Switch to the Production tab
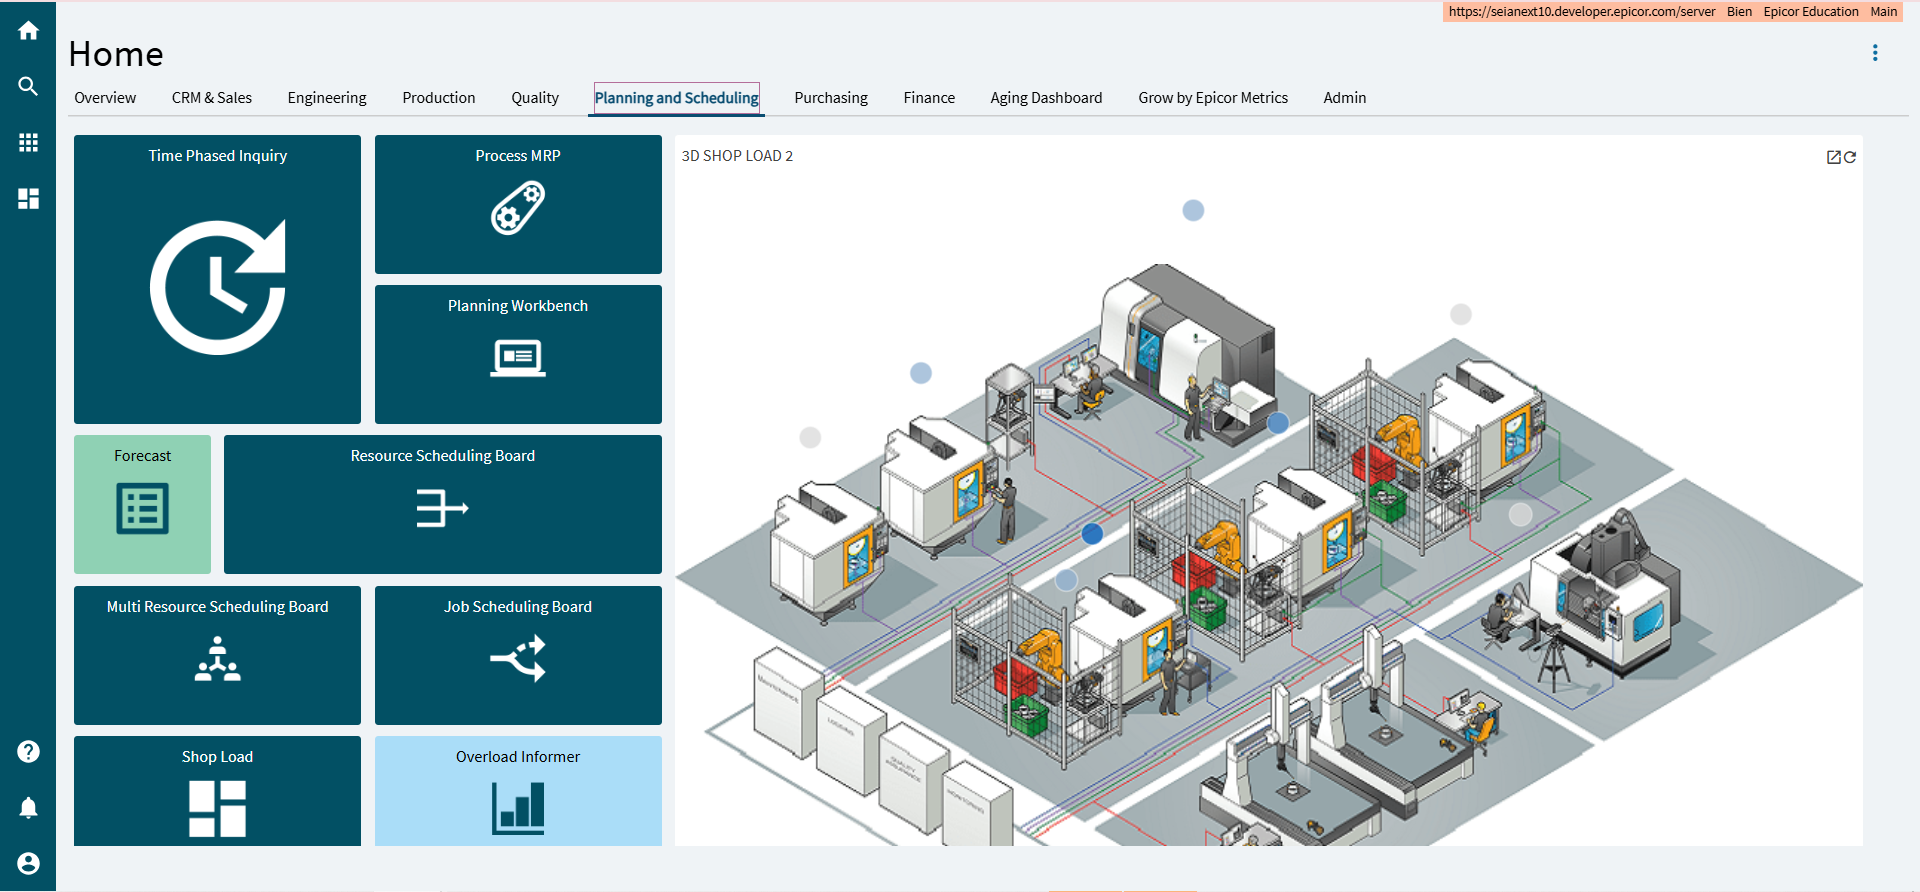This screenshot has width=1920, height=892. pyautogui.click(x=438, y=98)
